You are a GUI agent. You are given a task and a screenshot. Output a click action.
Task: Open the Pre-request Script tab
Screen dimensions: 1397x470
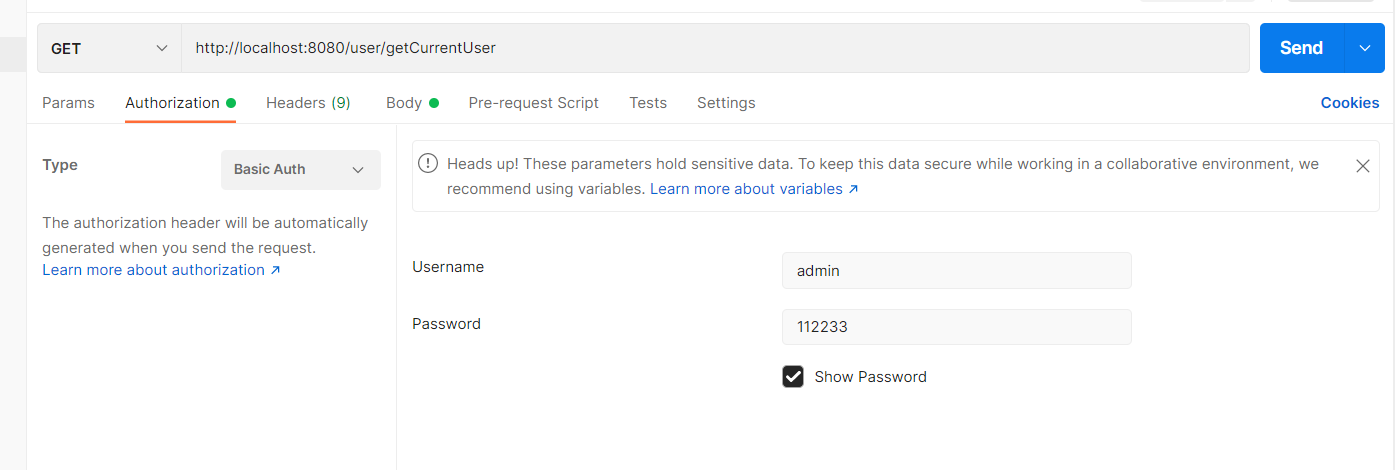534,103
